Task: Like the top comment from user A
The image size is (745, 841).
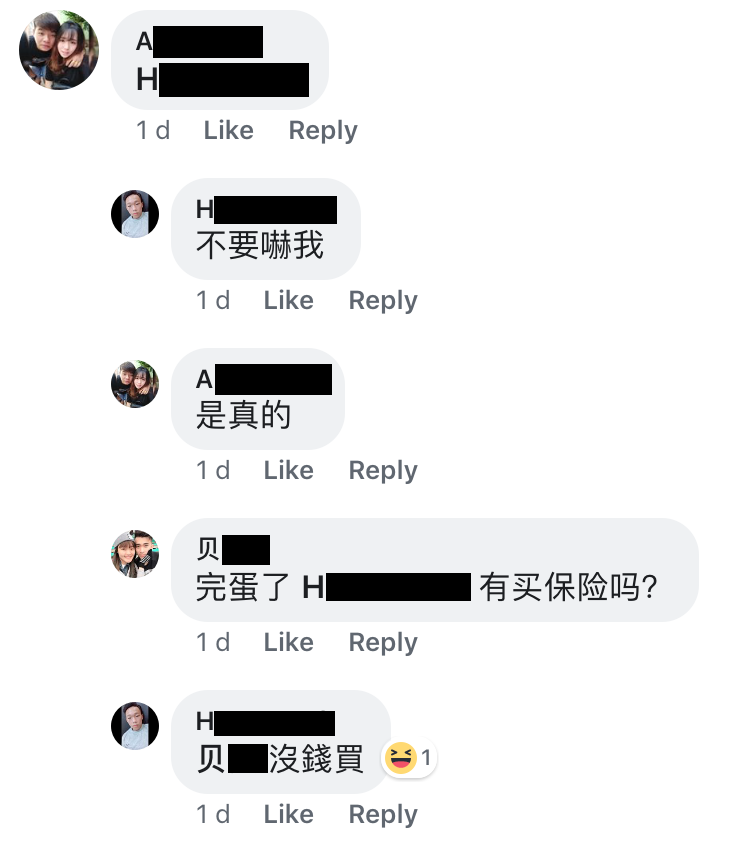Action: pyautogui.click(x=228, y=130)
